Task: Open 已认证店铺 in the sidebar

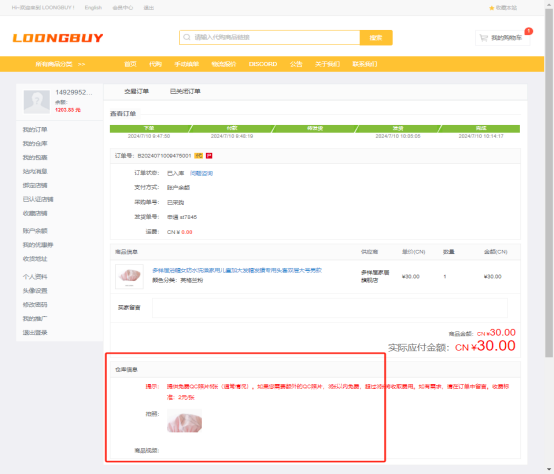Action: tap(38, 200)
